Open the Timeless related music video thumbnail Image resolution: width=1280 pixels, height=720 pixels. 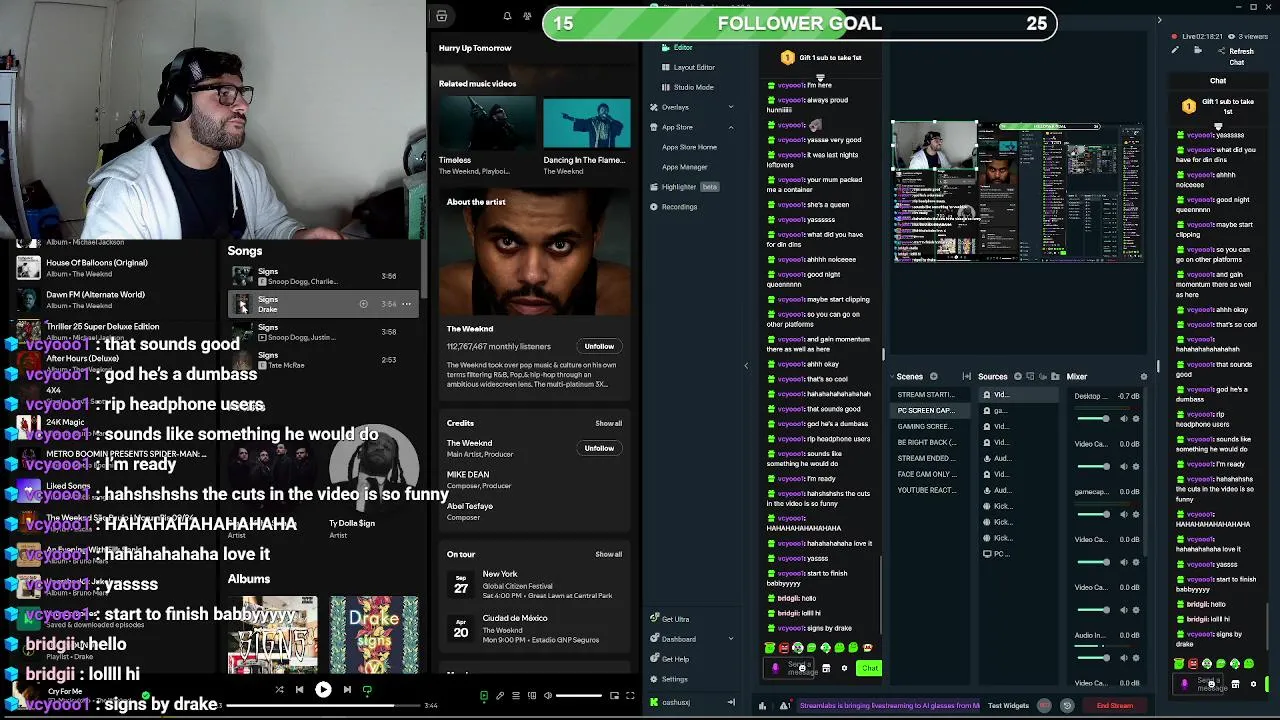(x=486, y=123)
